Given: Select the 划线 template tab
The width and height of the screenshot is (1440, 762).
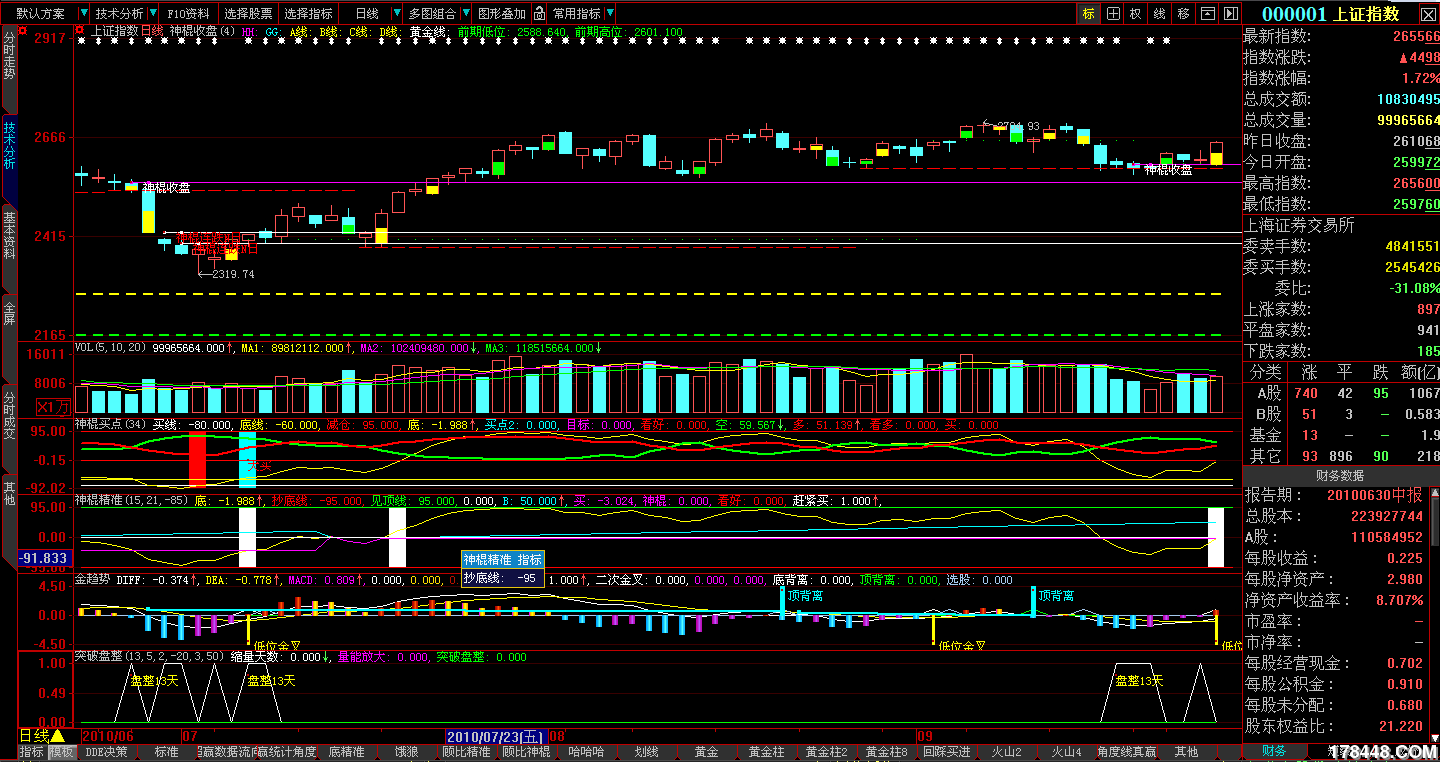Looking at the screenshot, I should 646,752.
